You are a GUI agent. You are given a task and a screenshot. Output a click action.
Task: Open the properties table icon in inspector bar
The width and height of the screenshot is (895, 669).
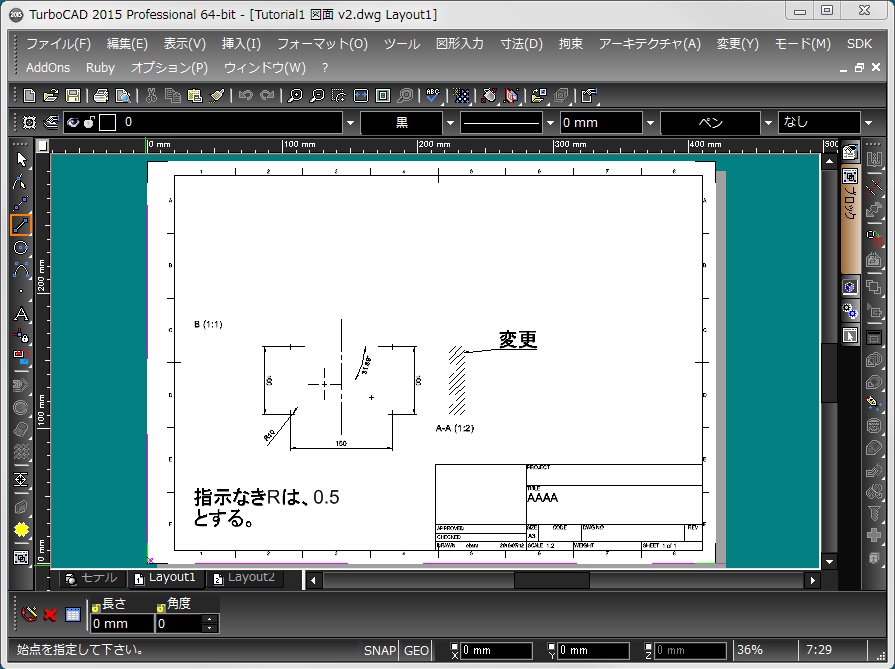pos(73,615)
